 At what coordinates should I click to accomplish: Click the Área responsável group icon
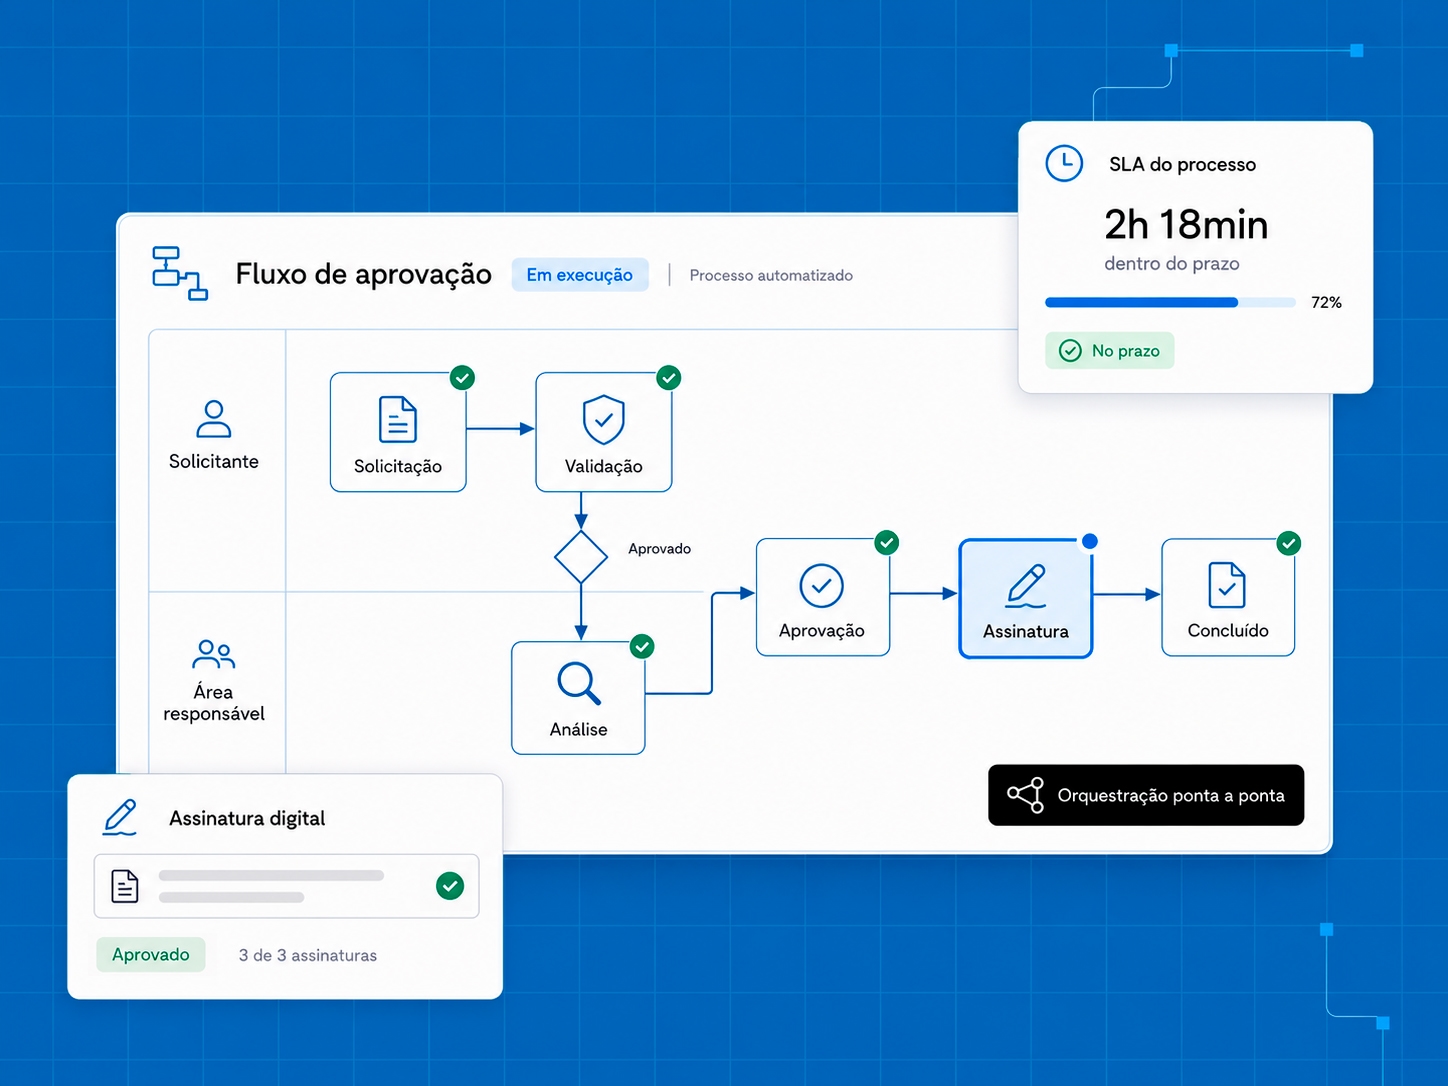point(213,654)
